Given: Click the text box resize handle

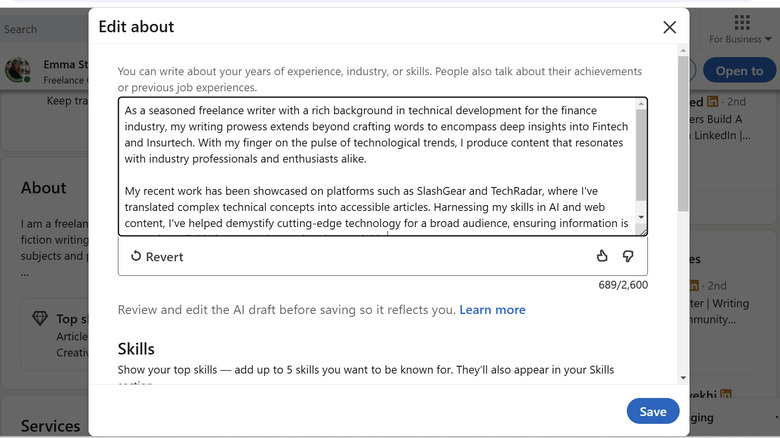Looking at the screenshot, I should [641, 231].
